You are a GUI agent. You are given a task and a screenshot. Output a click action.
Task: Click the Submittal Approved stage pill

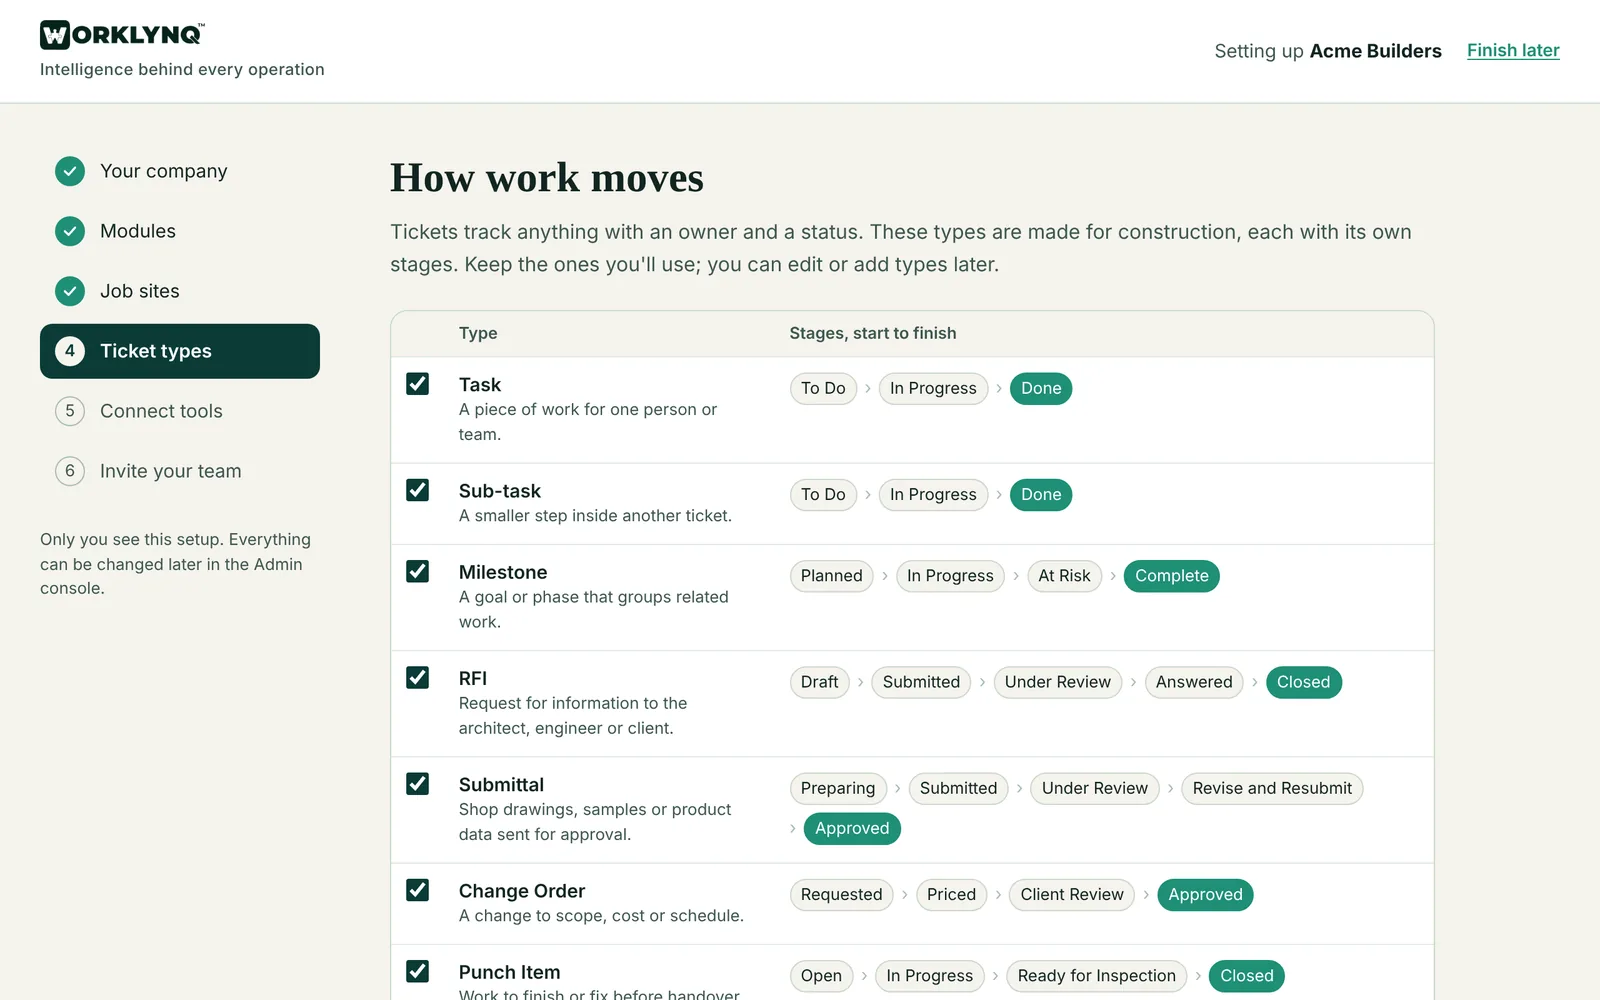[x=852, y=828]
